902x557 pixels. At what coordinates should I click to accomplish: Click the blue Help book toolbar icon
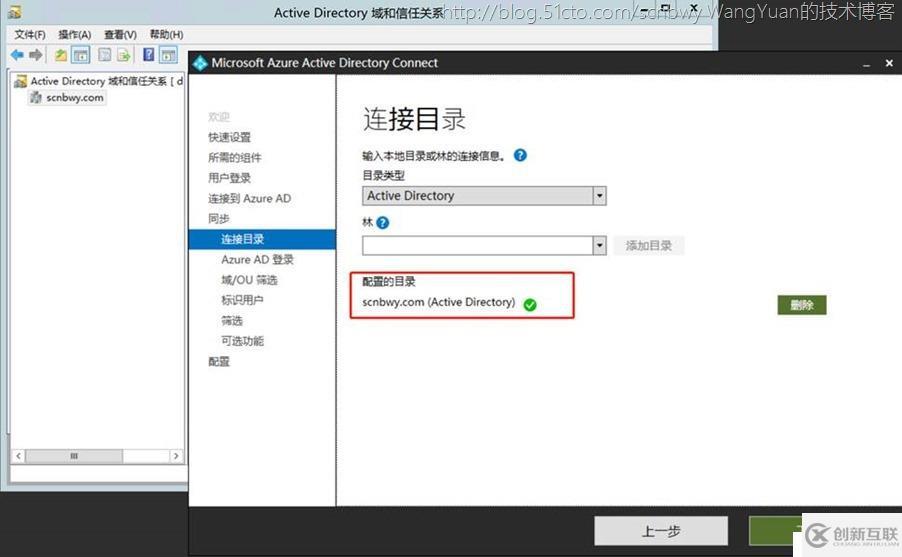(149, 55)
